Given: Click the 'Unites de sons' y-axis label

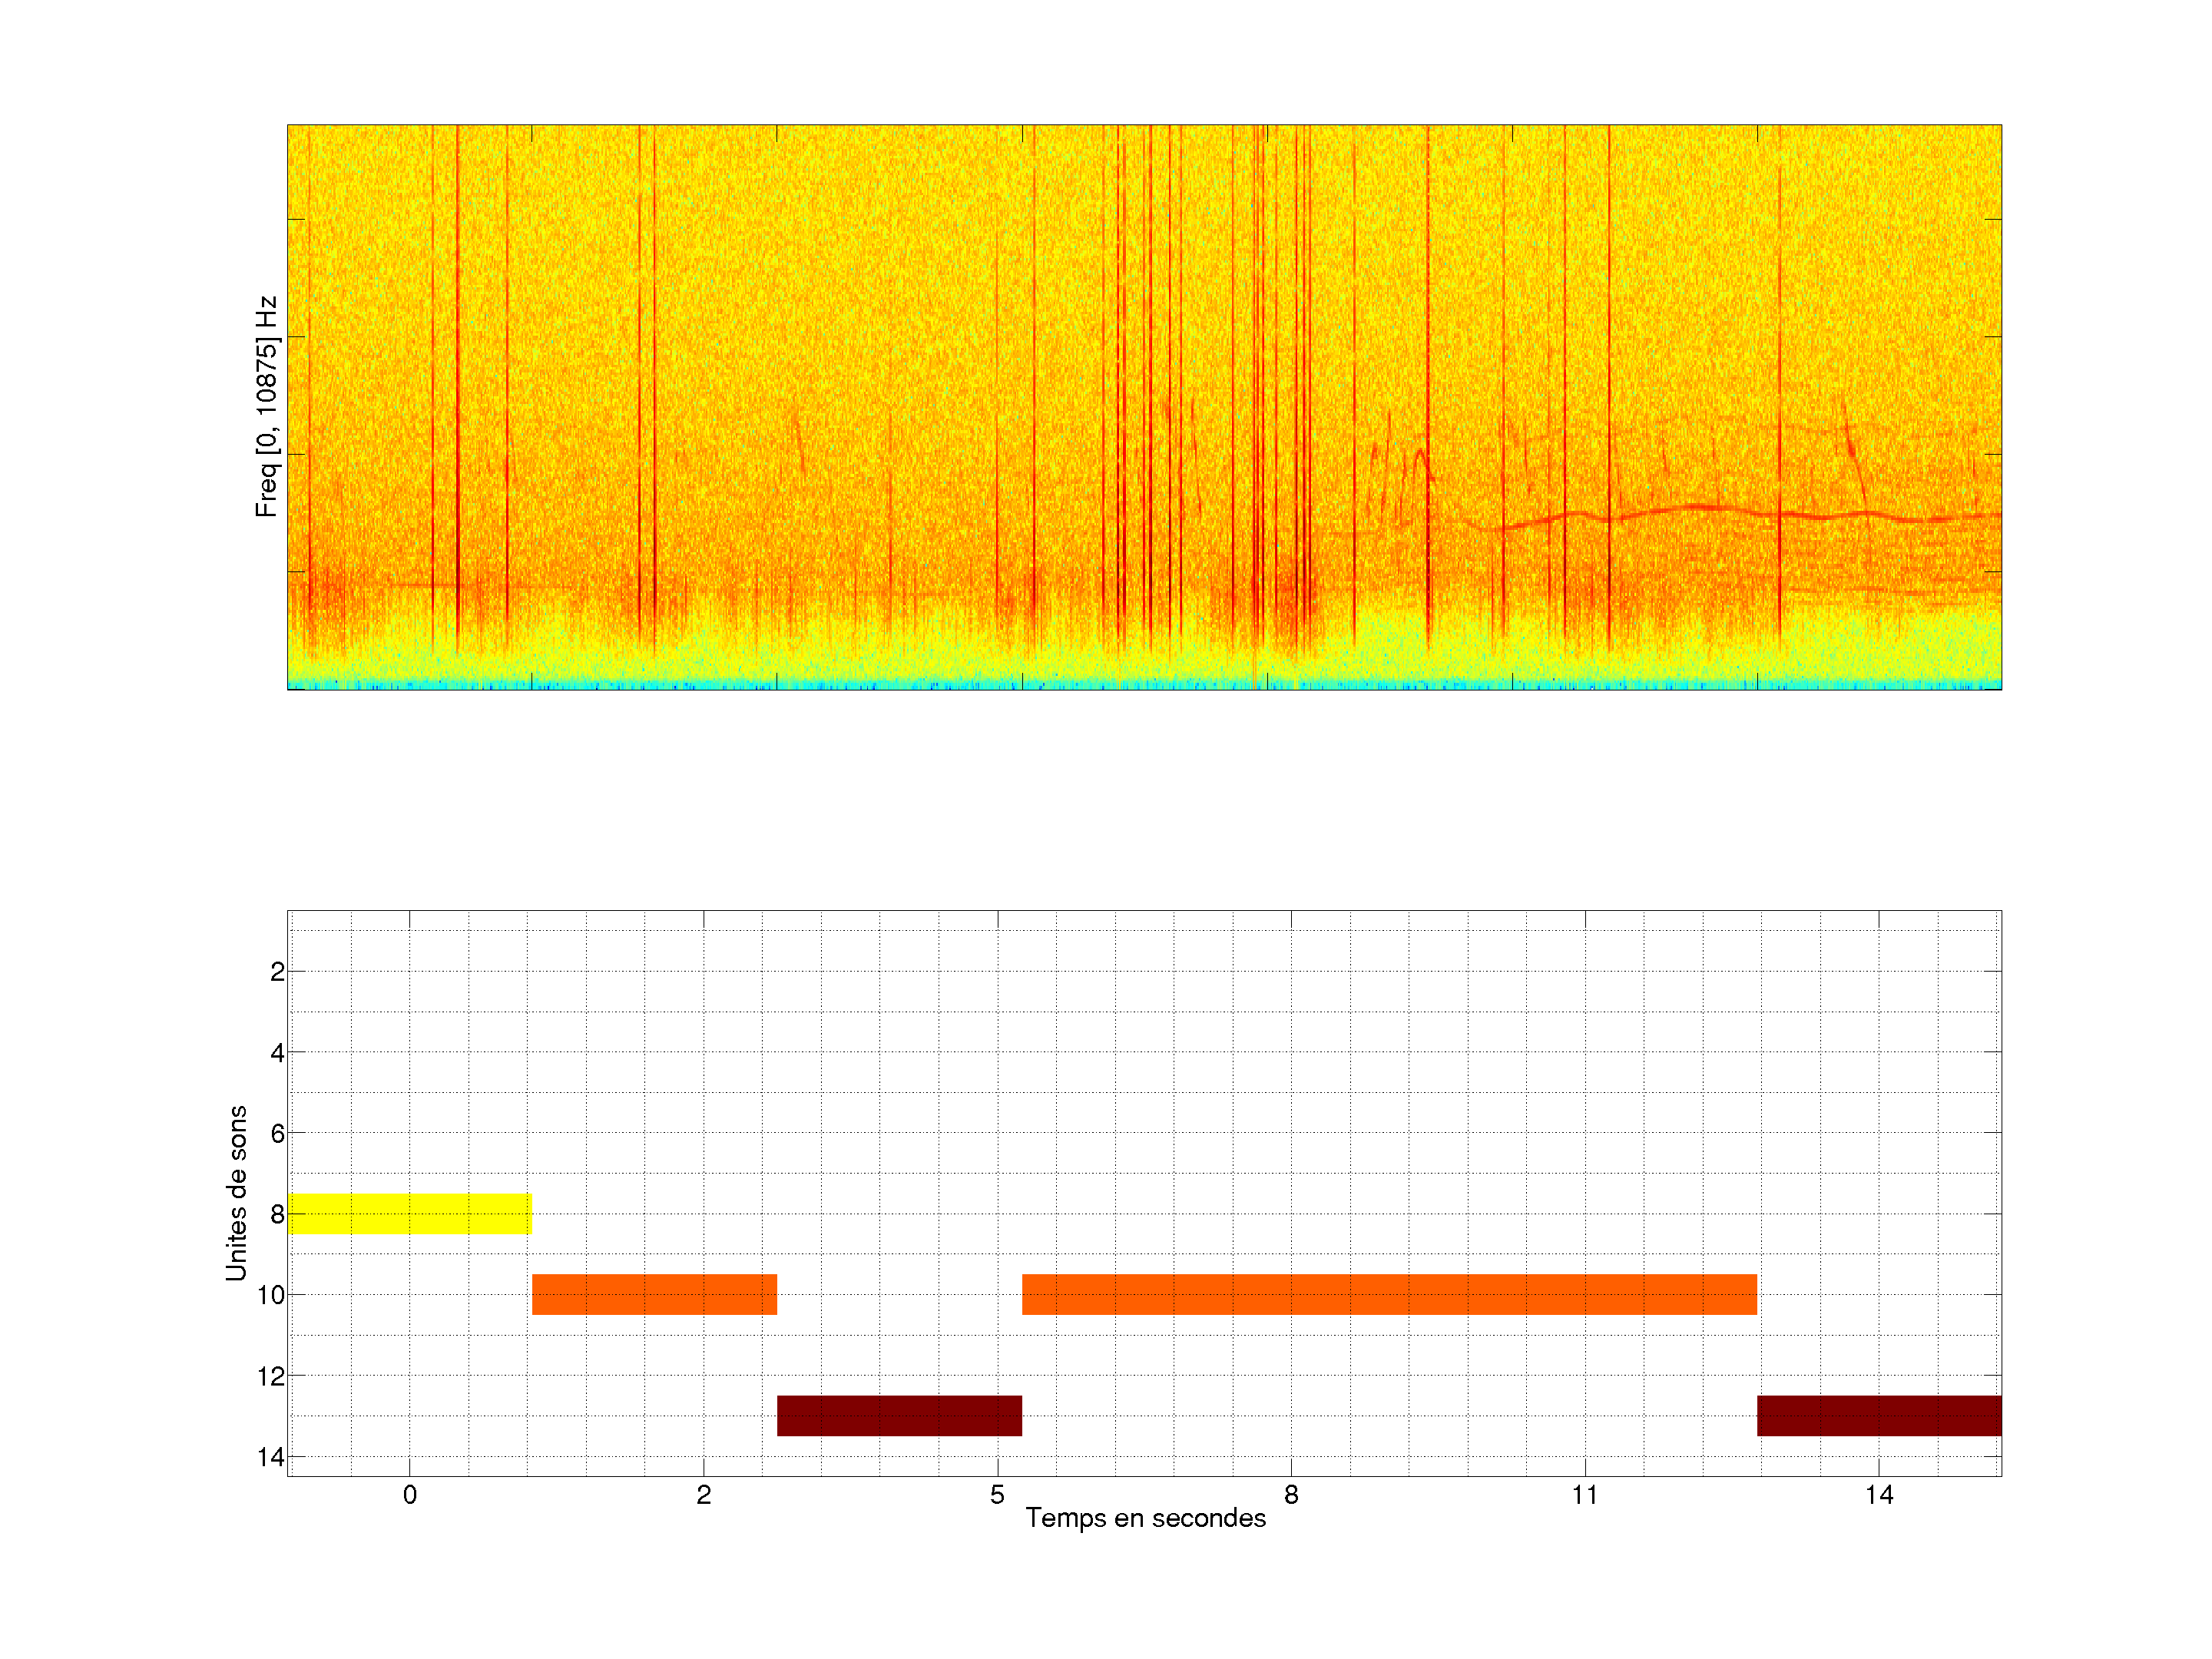Looking at the screenshot, I should pos(236,1192).
